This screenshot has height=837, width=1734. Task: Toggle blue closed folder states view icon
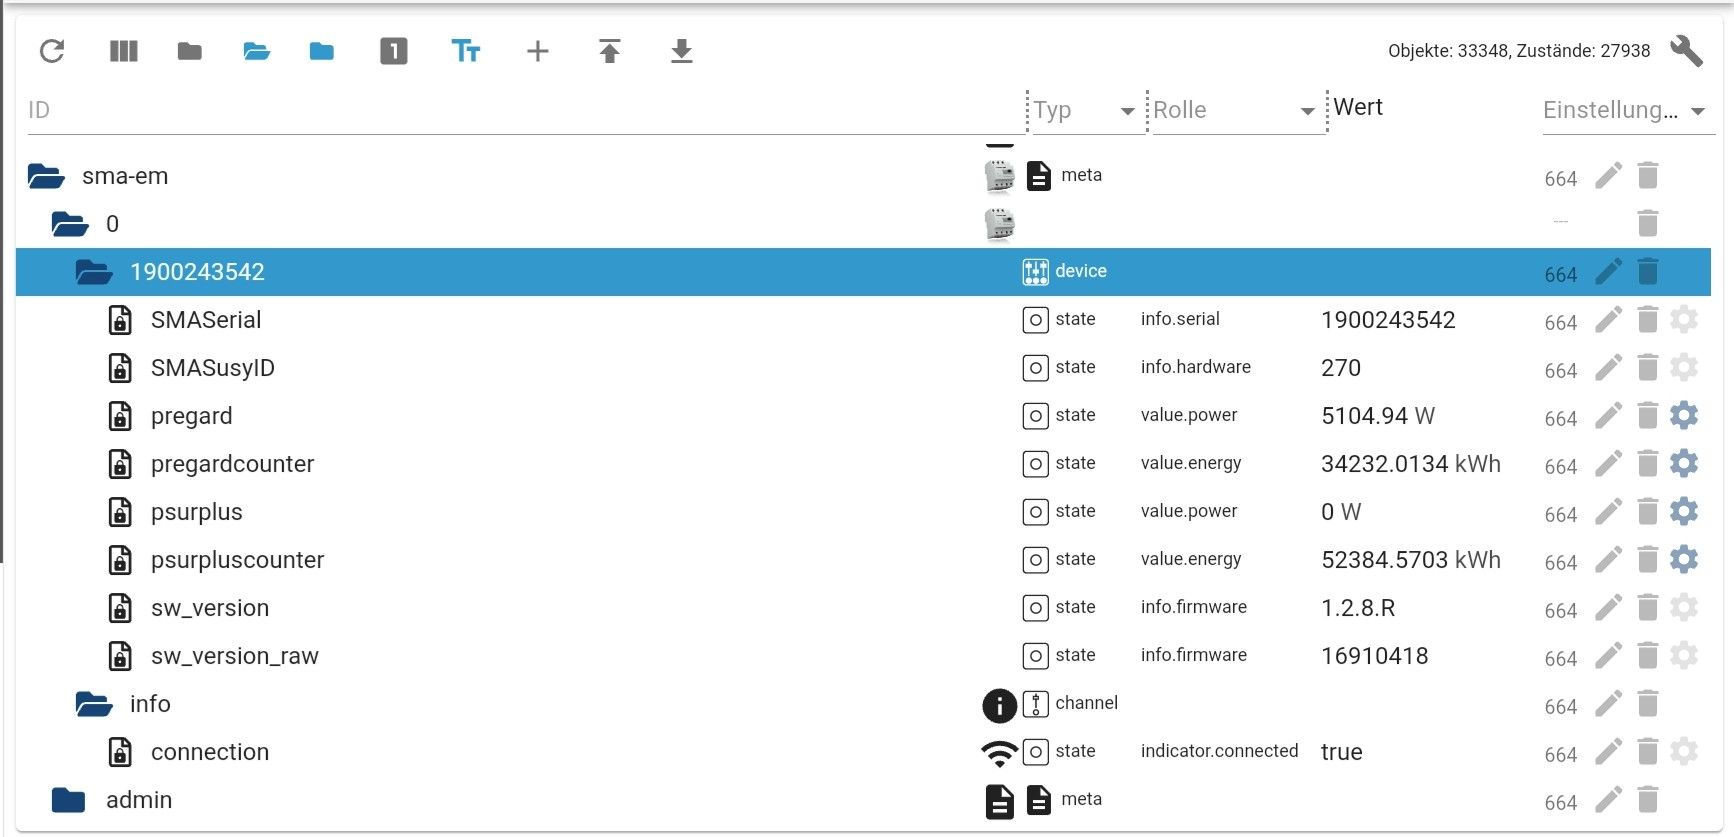[321, 51]
